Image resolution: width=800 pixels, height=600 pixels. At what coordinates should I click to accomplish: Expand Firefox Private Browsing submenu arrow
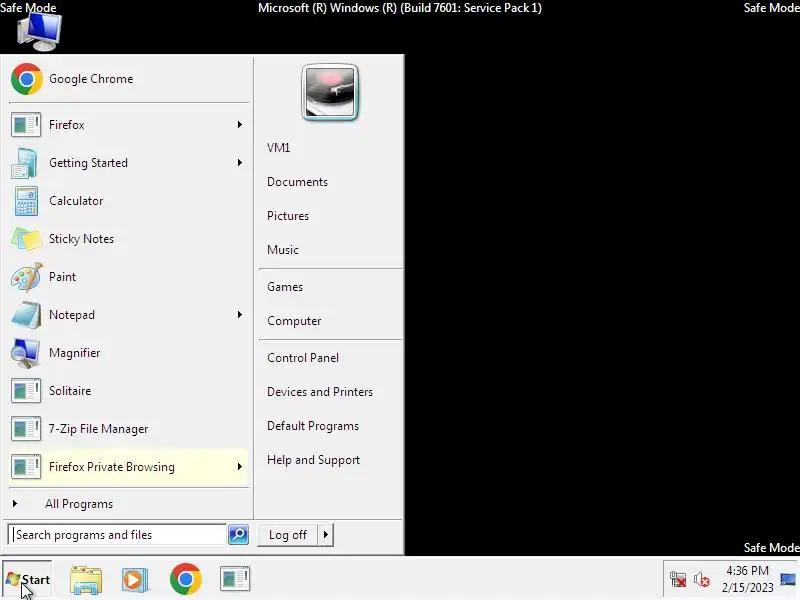[x=240, y=467]
